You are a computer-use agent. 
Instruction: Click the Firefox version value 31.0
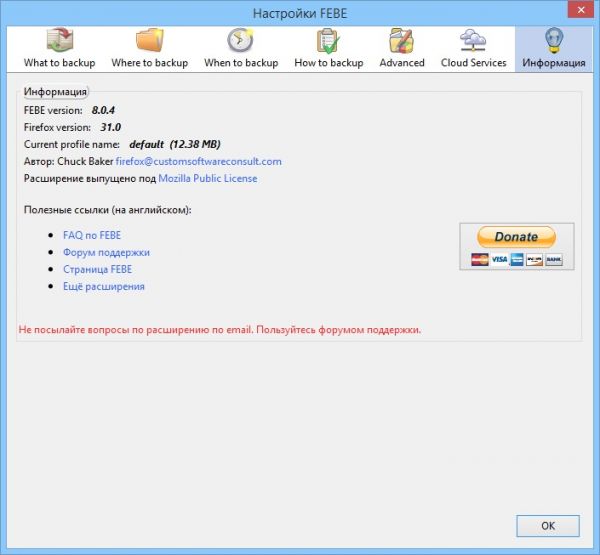111,127
